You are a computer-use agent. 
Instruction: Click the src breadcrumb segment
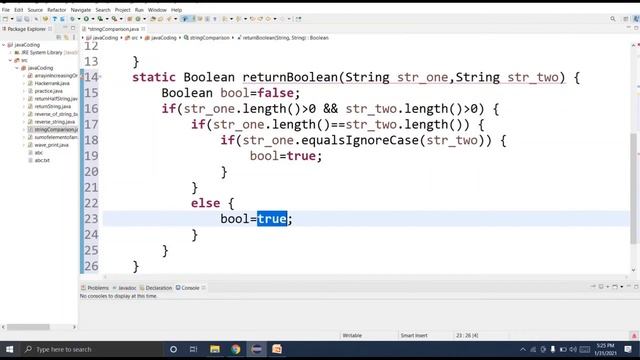tap(131, 38)
